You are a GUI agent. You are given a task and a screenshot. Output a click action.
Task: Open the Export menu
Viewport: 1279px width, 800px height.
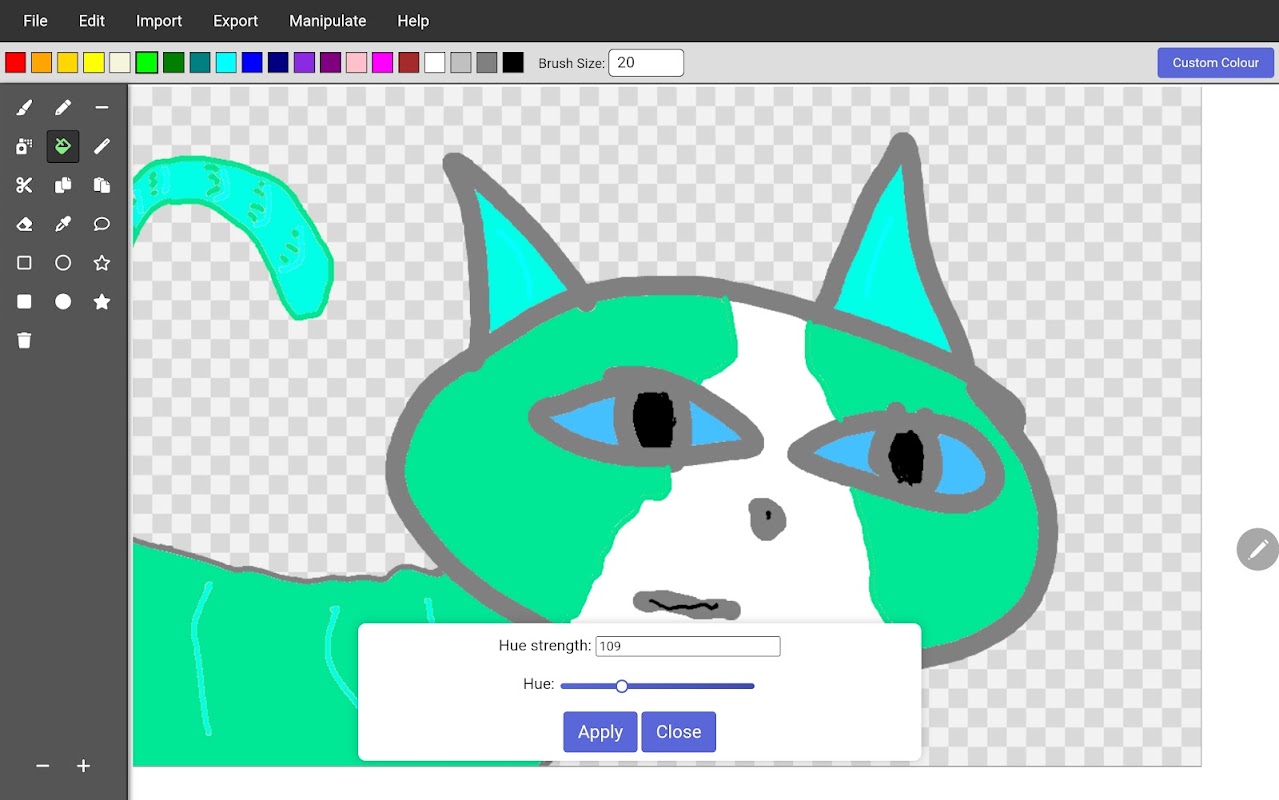235,21
